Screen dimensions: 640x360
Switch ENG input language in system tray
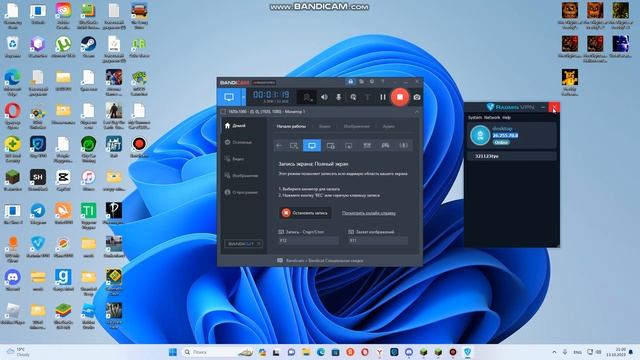pyautogui.click(x=577, y=352)
